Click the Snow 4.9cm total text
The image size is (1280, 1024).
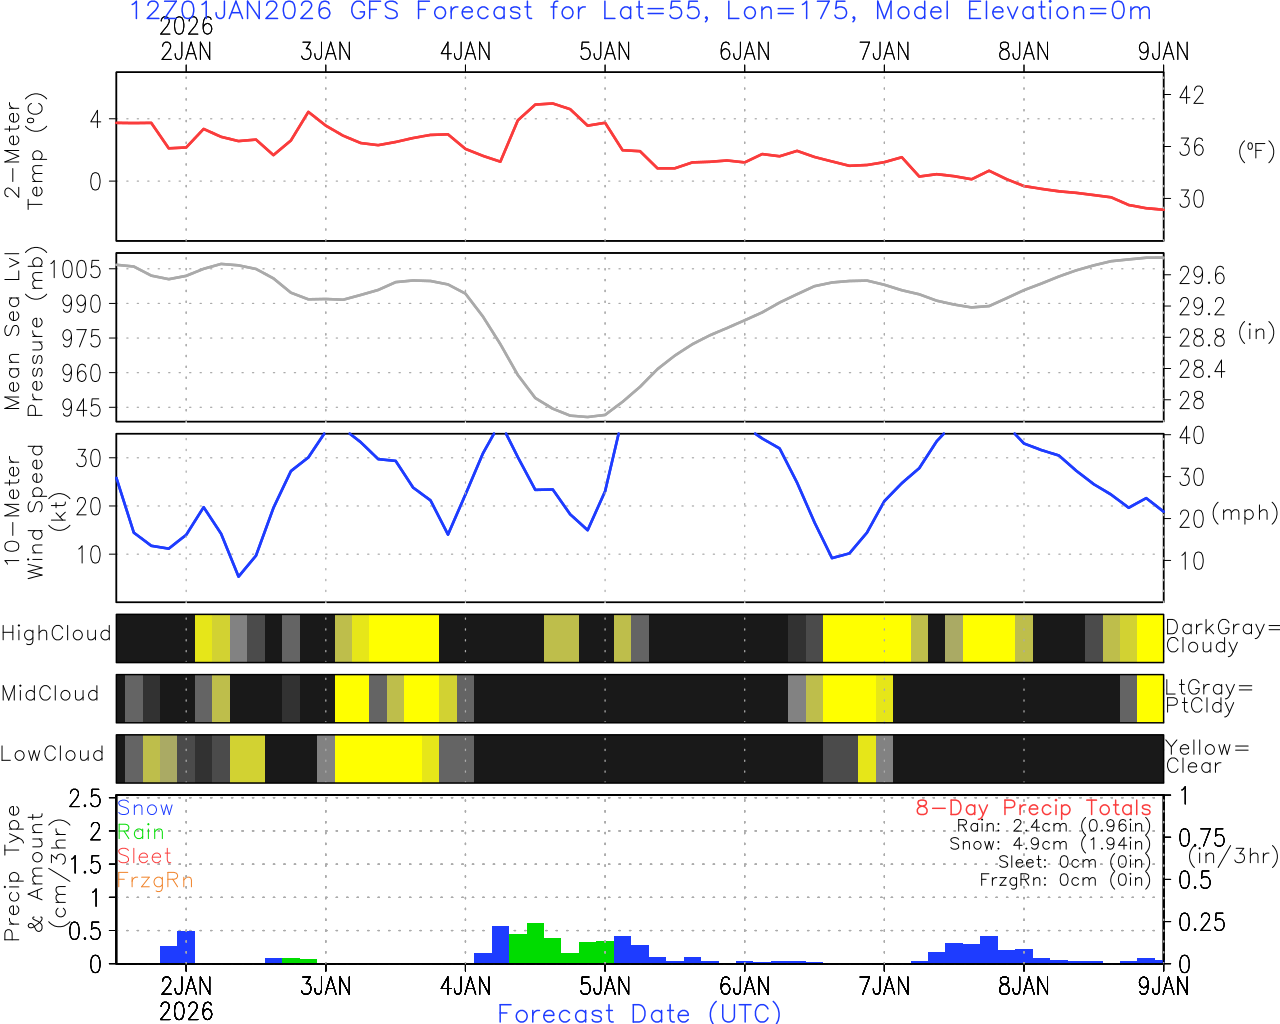[1050, 844]
